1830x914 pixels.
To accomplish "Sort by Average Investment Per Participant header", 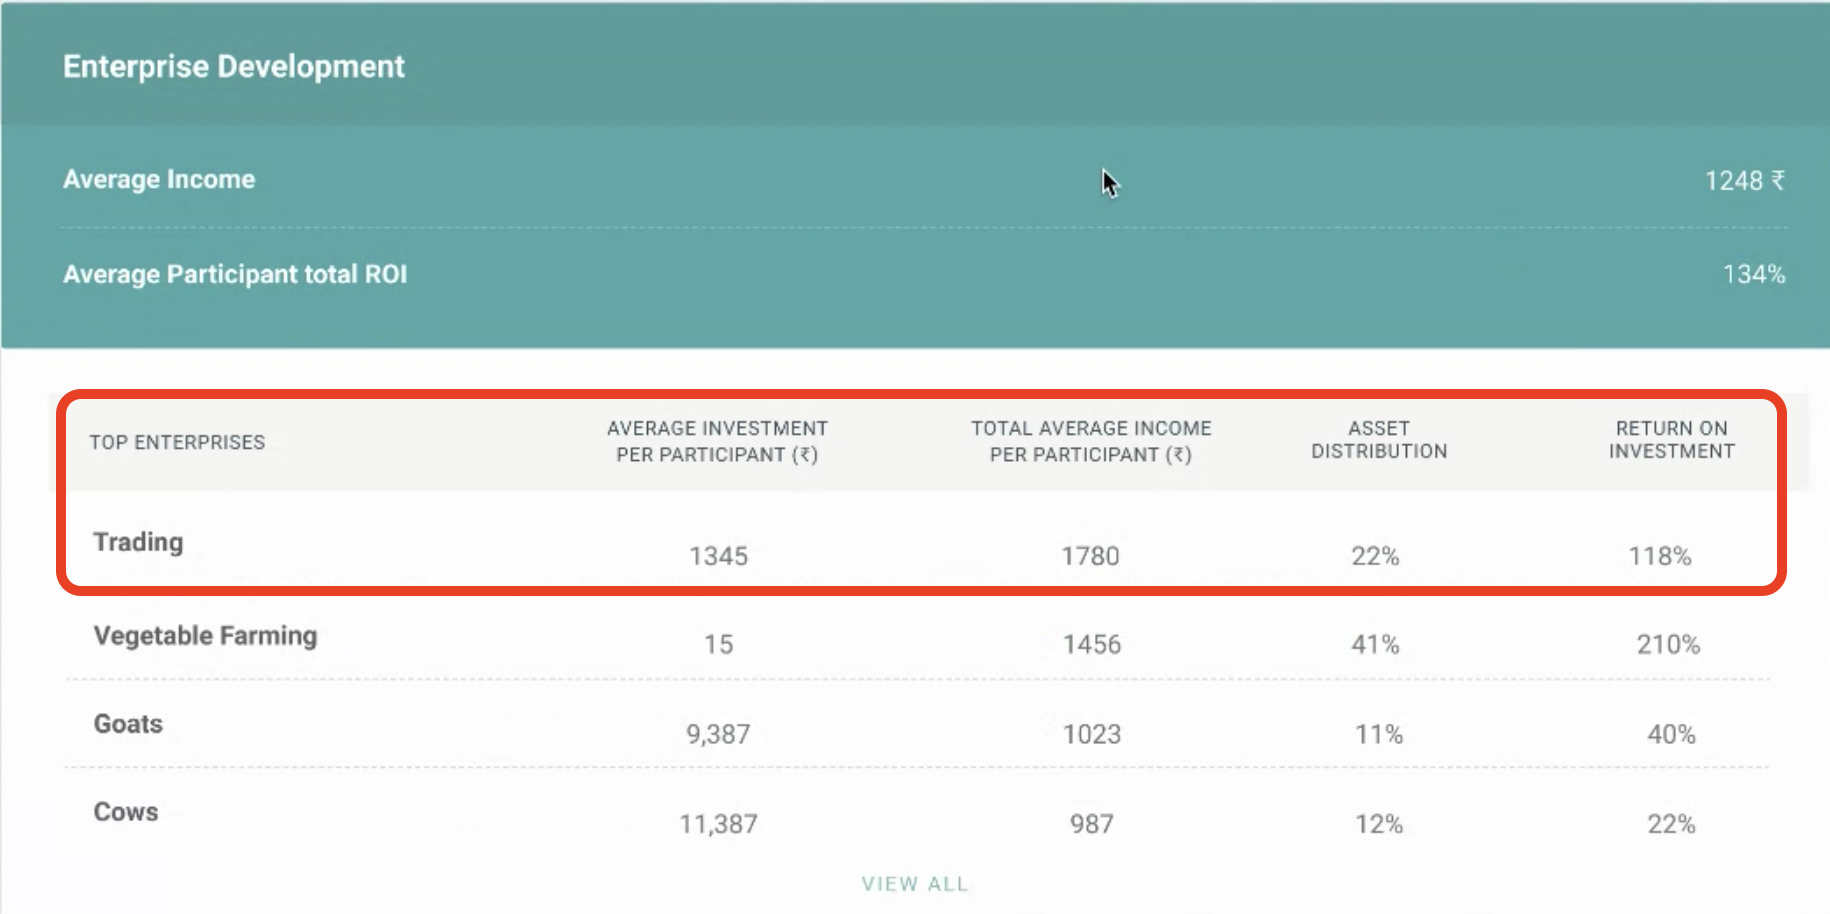I will [717, 441].
